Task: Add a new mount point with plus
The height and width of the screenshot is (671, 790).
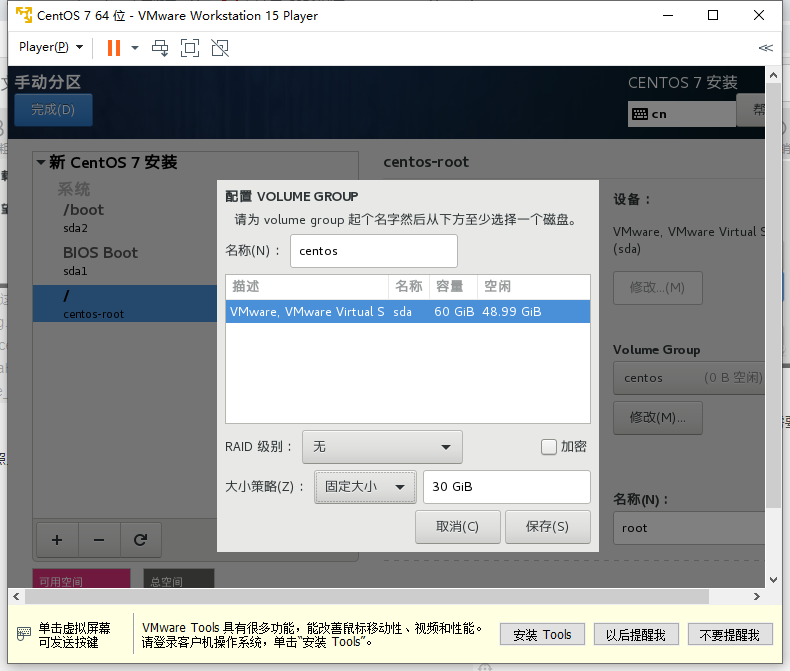Action: pyautogui.click(x=57, y=540)
